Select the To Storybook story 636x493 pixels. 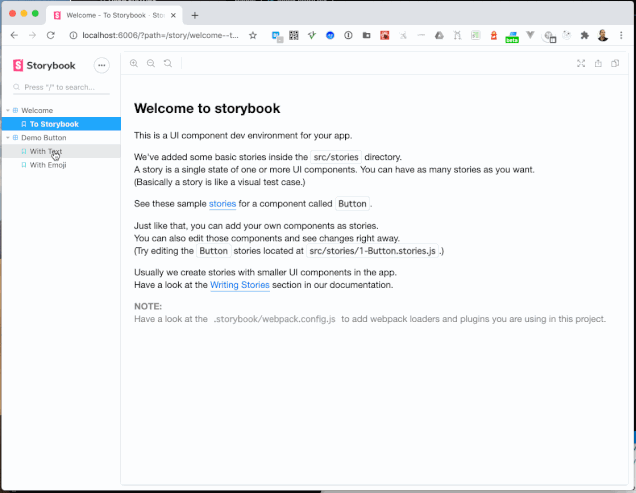(x=61, y=124)
